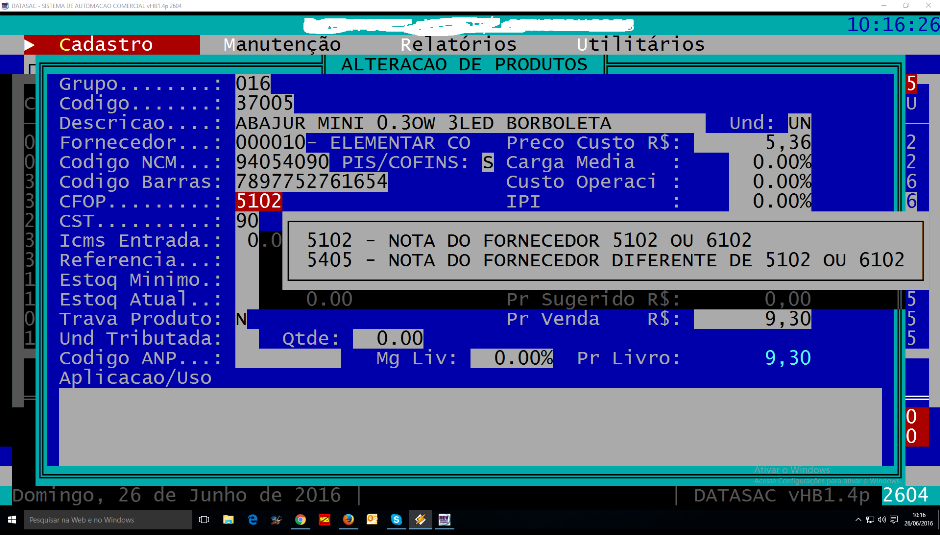
Task: Click the Pr Livro value 9,30
Action: [x=788, y=358]
